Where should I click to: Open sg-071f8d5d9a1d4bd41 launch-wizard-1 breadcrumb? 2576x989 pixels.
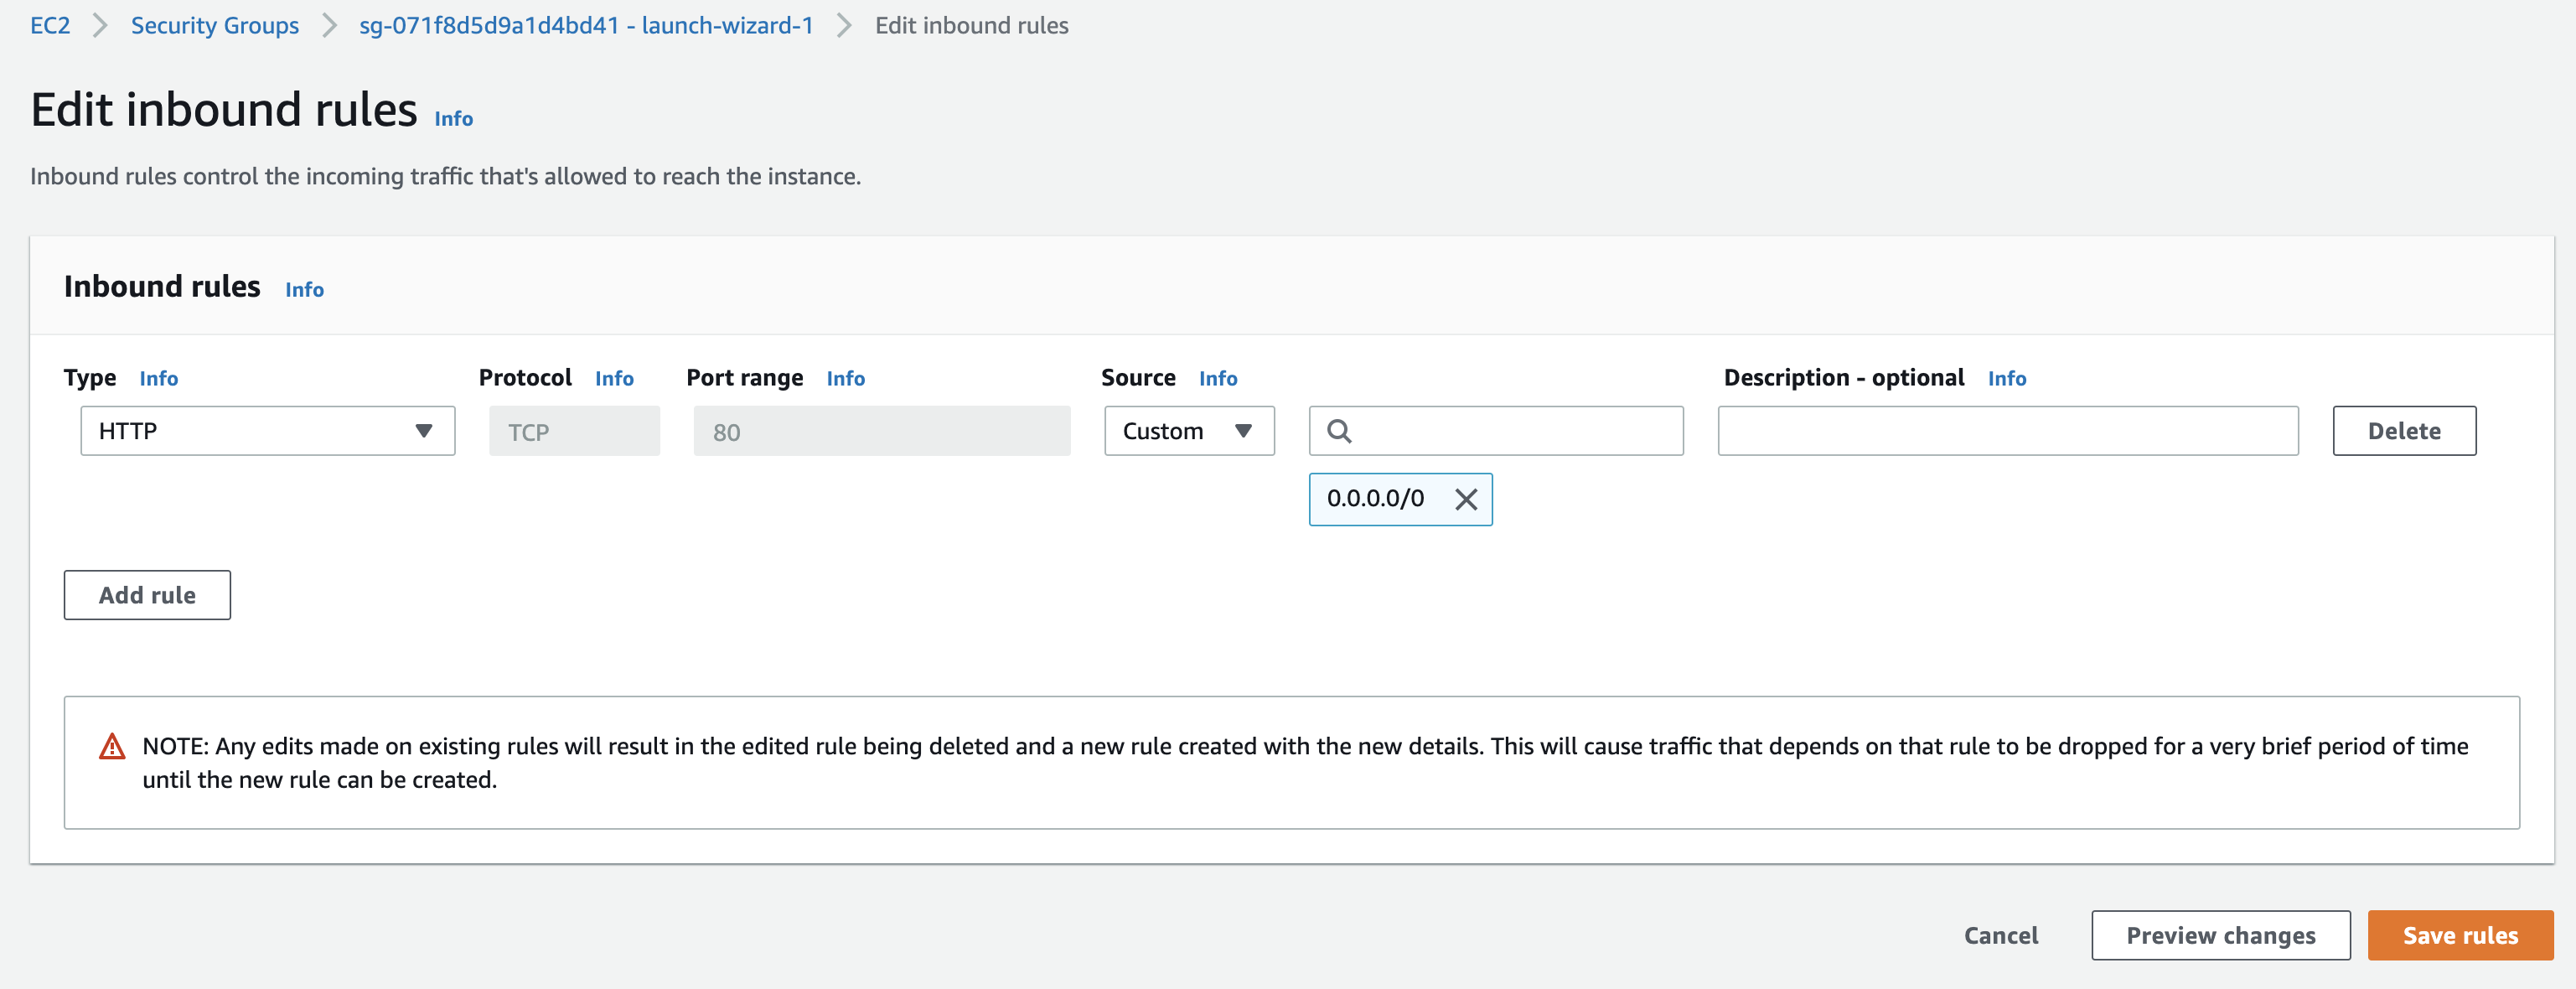[586, 25]
